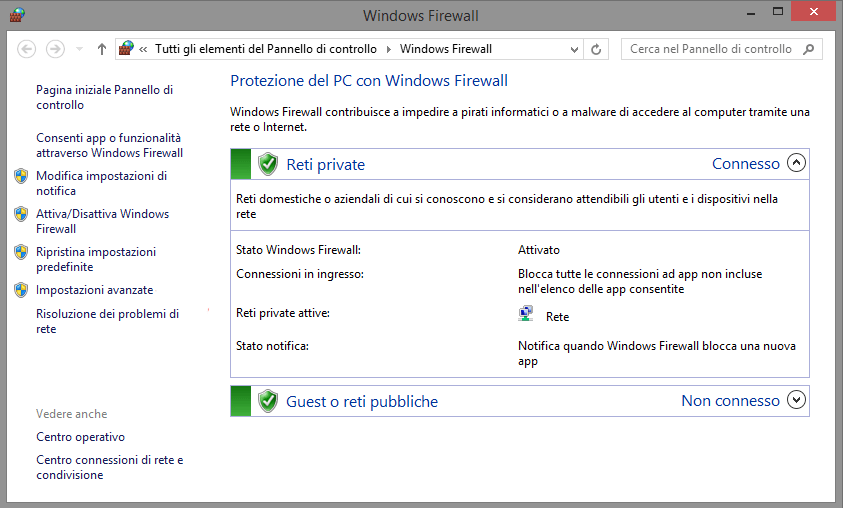
Task: Open Attiva/Disattiva Windows Firewall
Action: pos(103,221)
